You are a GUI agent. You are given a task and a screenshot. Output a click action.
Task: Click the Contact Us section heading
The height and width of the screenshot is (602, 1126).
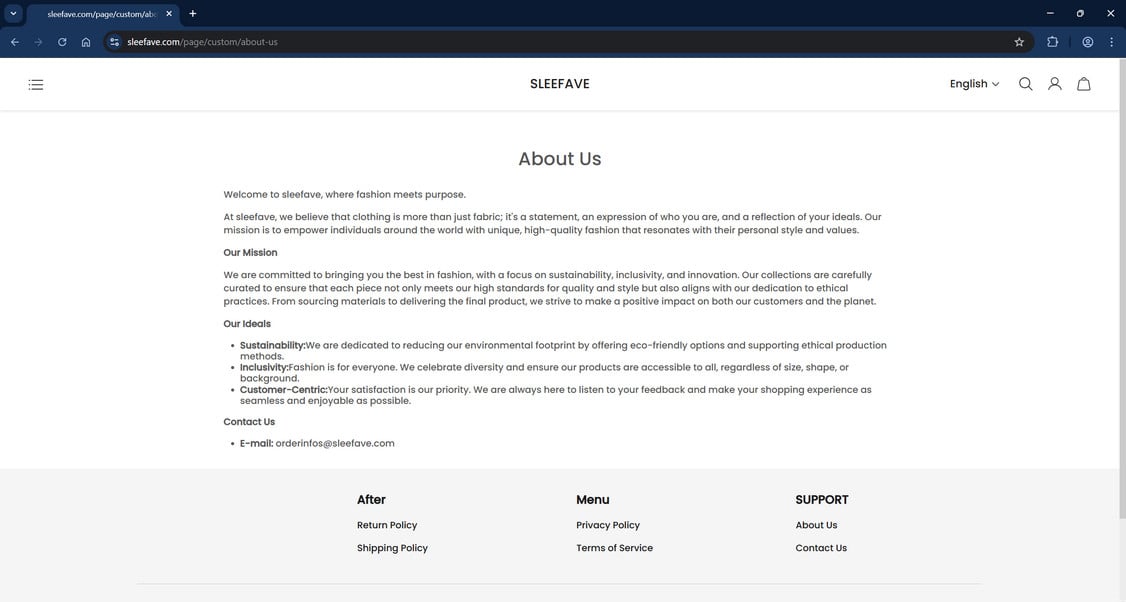click(249, 422)
